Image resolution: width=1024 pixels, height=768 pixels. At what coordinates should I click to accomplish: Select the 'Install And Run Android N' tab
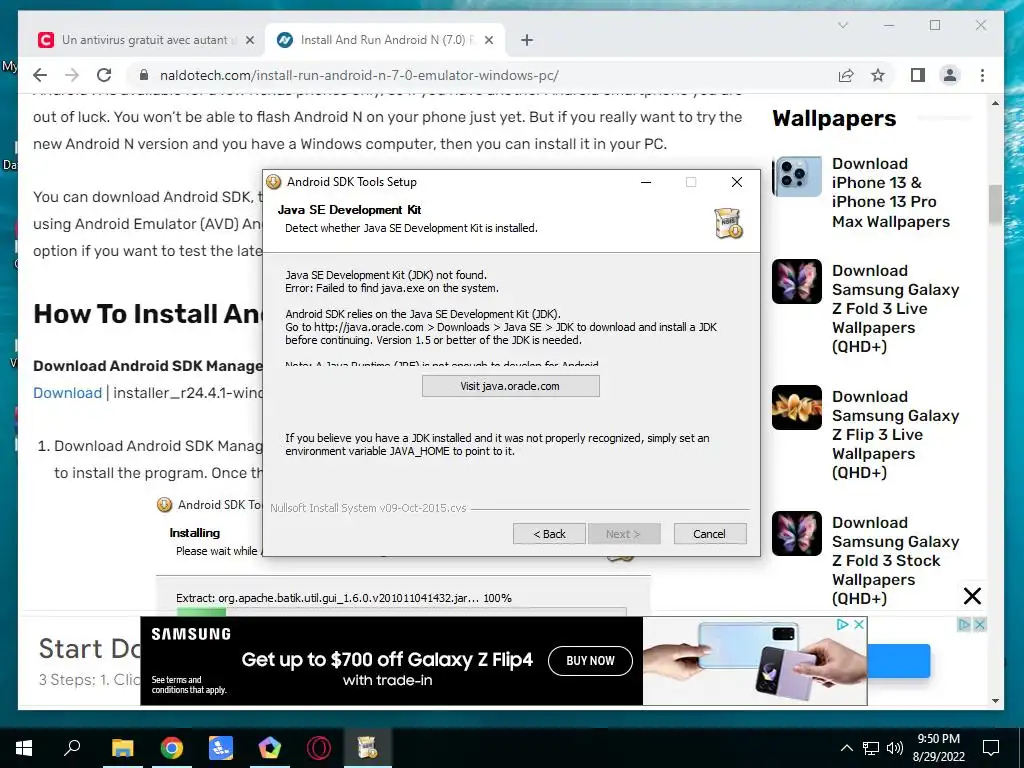click(x=385, y=40)
